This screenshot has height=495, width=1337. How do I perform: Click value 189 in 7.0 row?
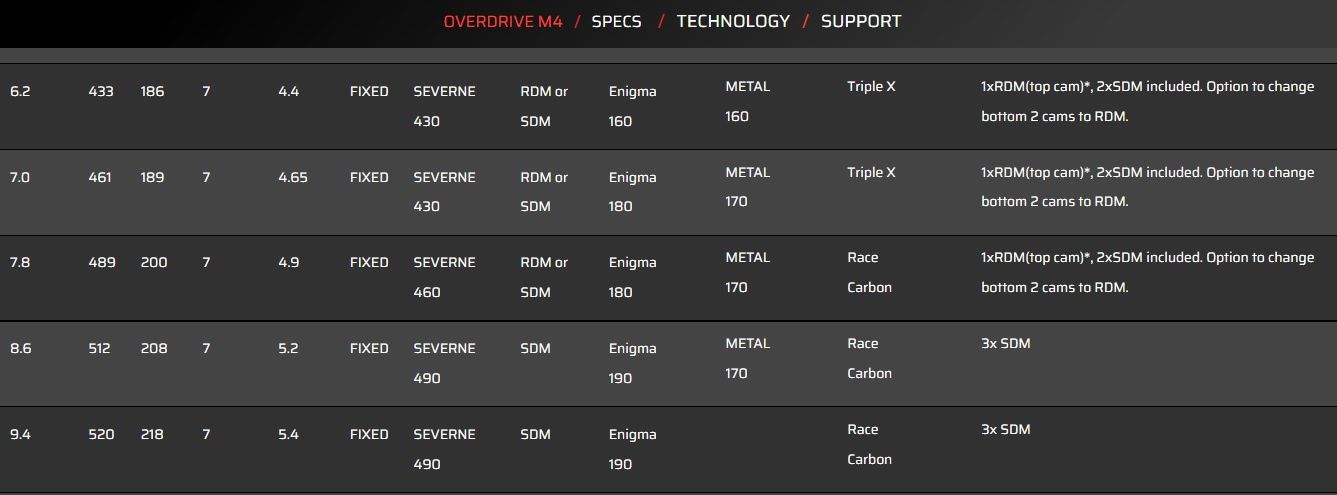(x=152, y=177)
